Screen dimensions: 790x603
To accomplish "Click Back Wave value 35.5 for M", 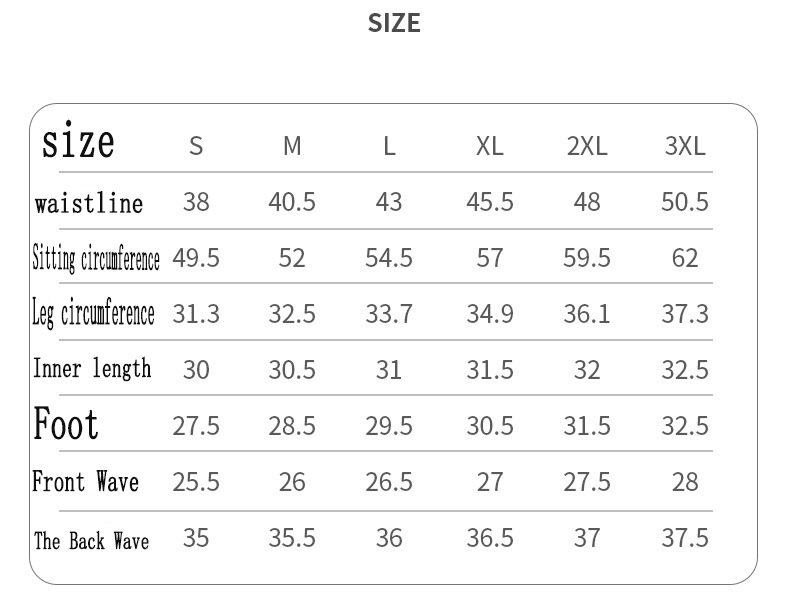I will pos(292,538).
